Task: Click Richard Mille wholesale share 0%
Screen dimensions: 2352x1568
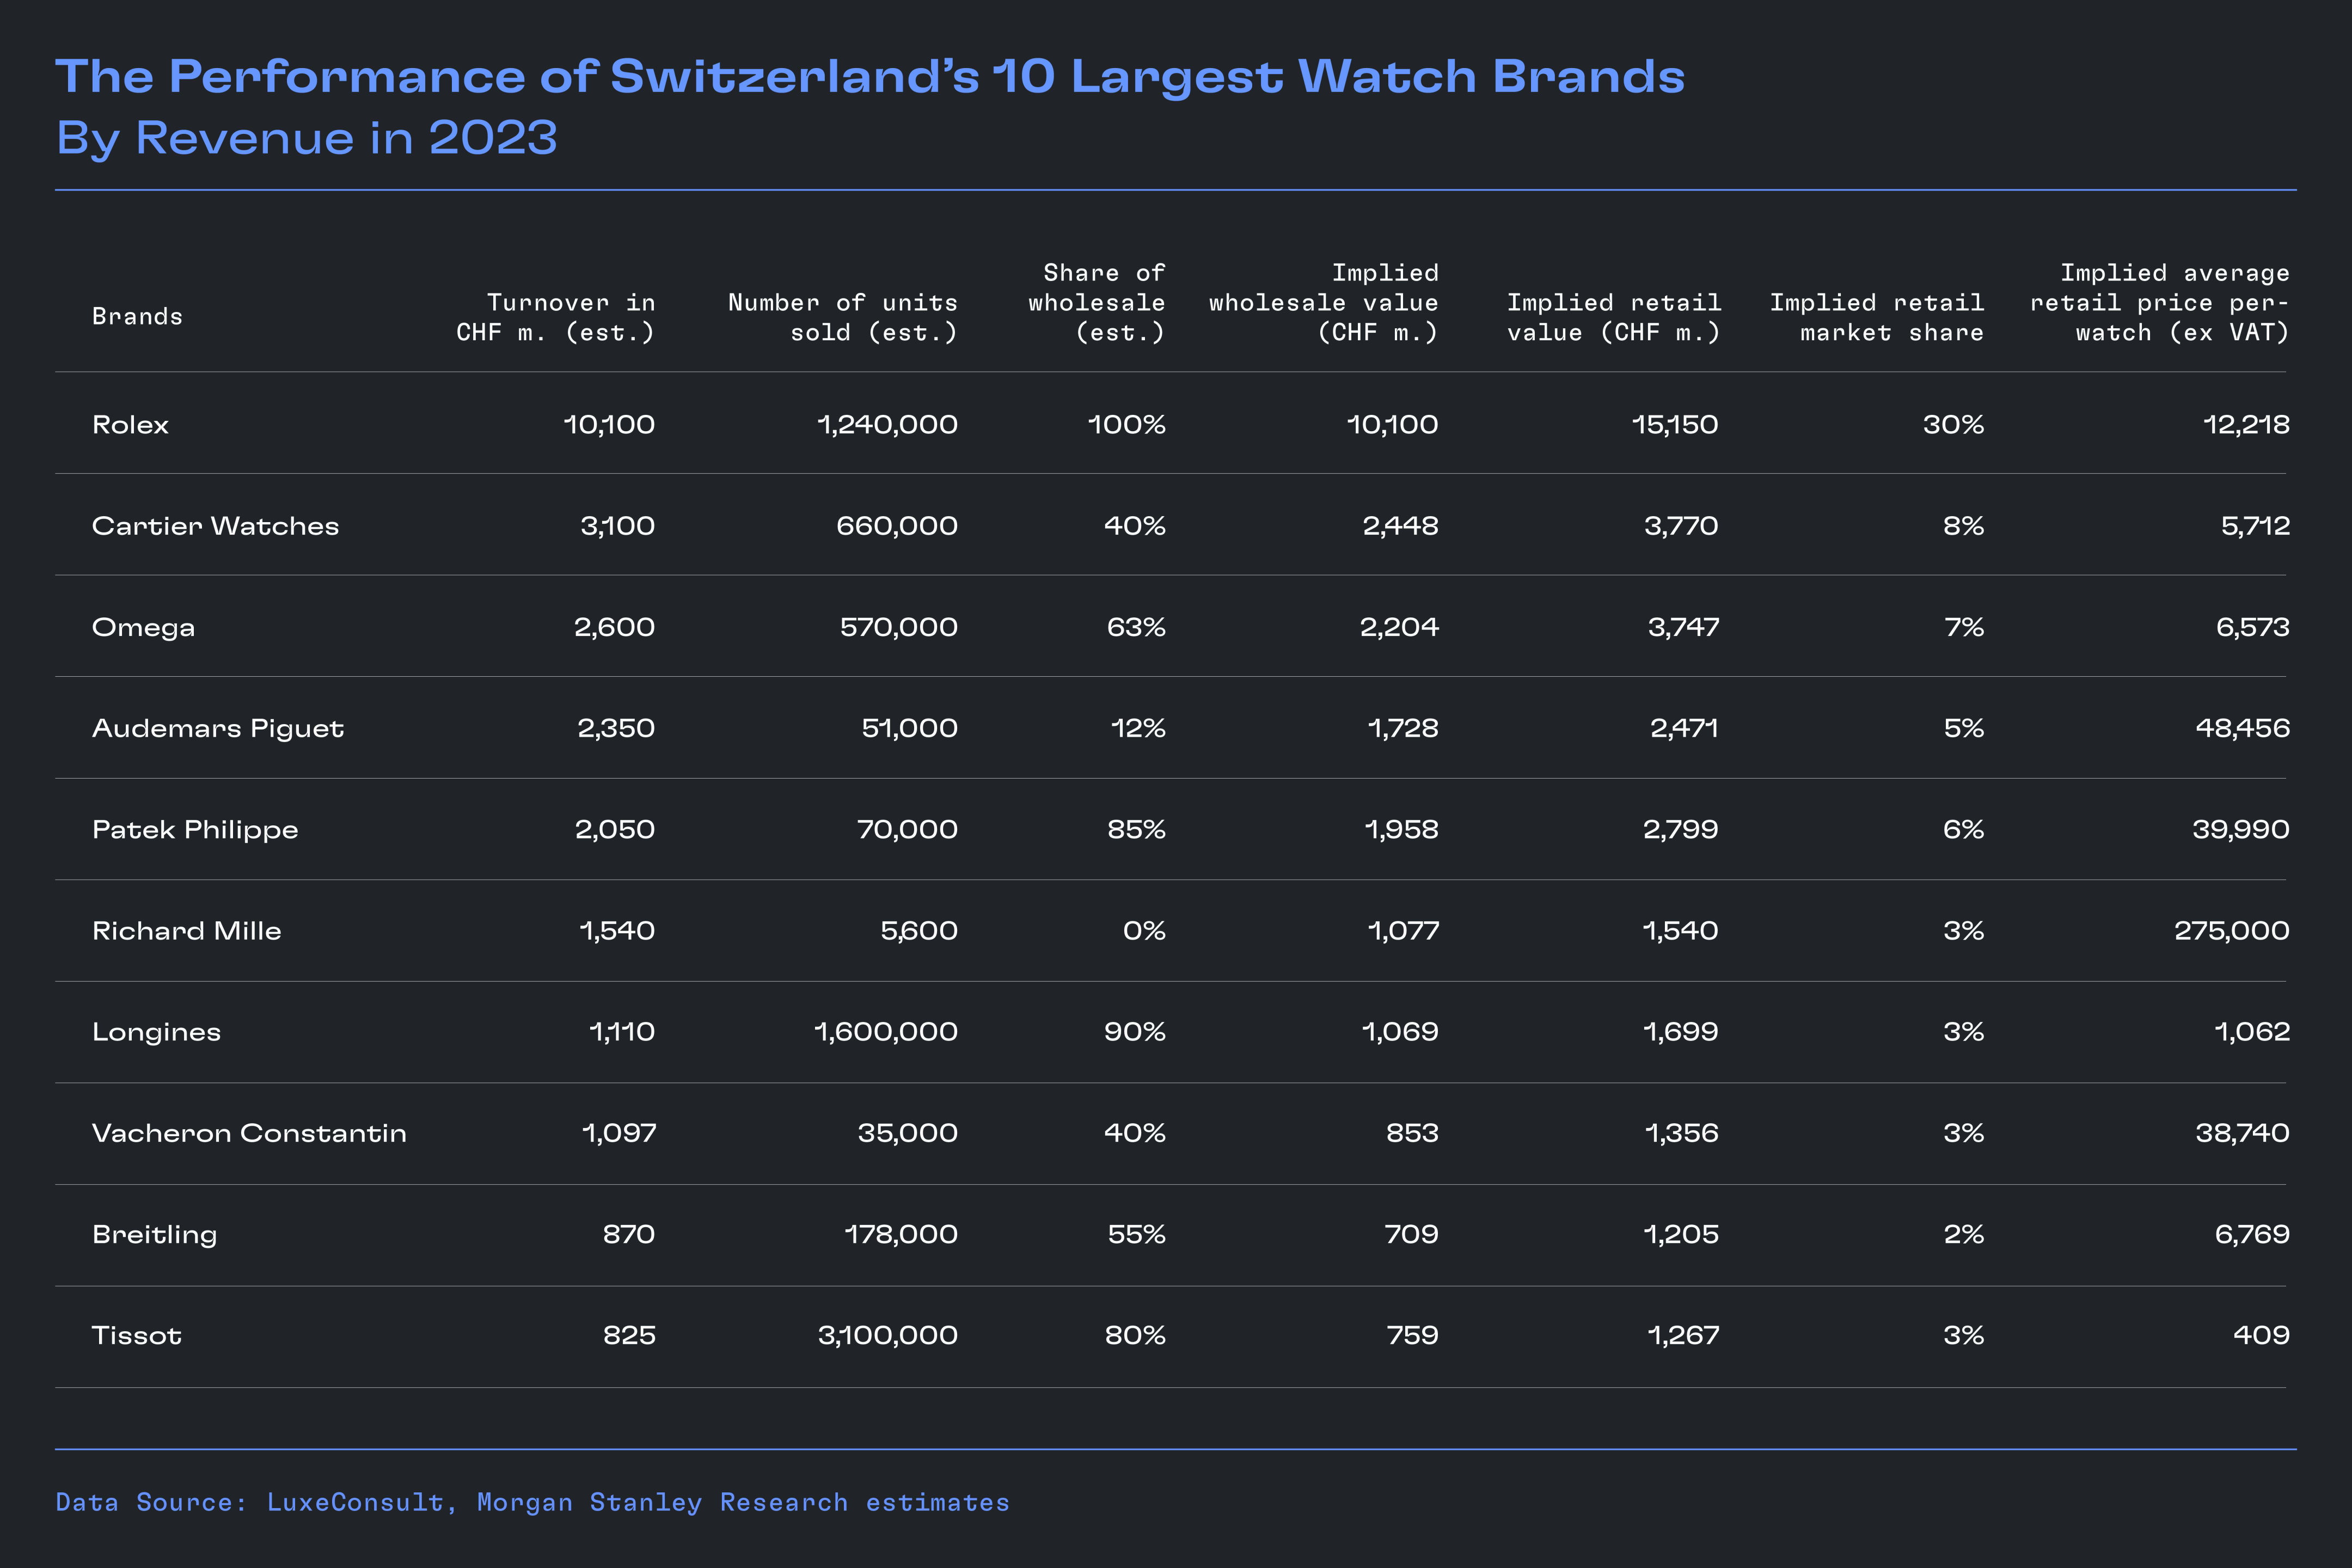Action: (1144, 931)
